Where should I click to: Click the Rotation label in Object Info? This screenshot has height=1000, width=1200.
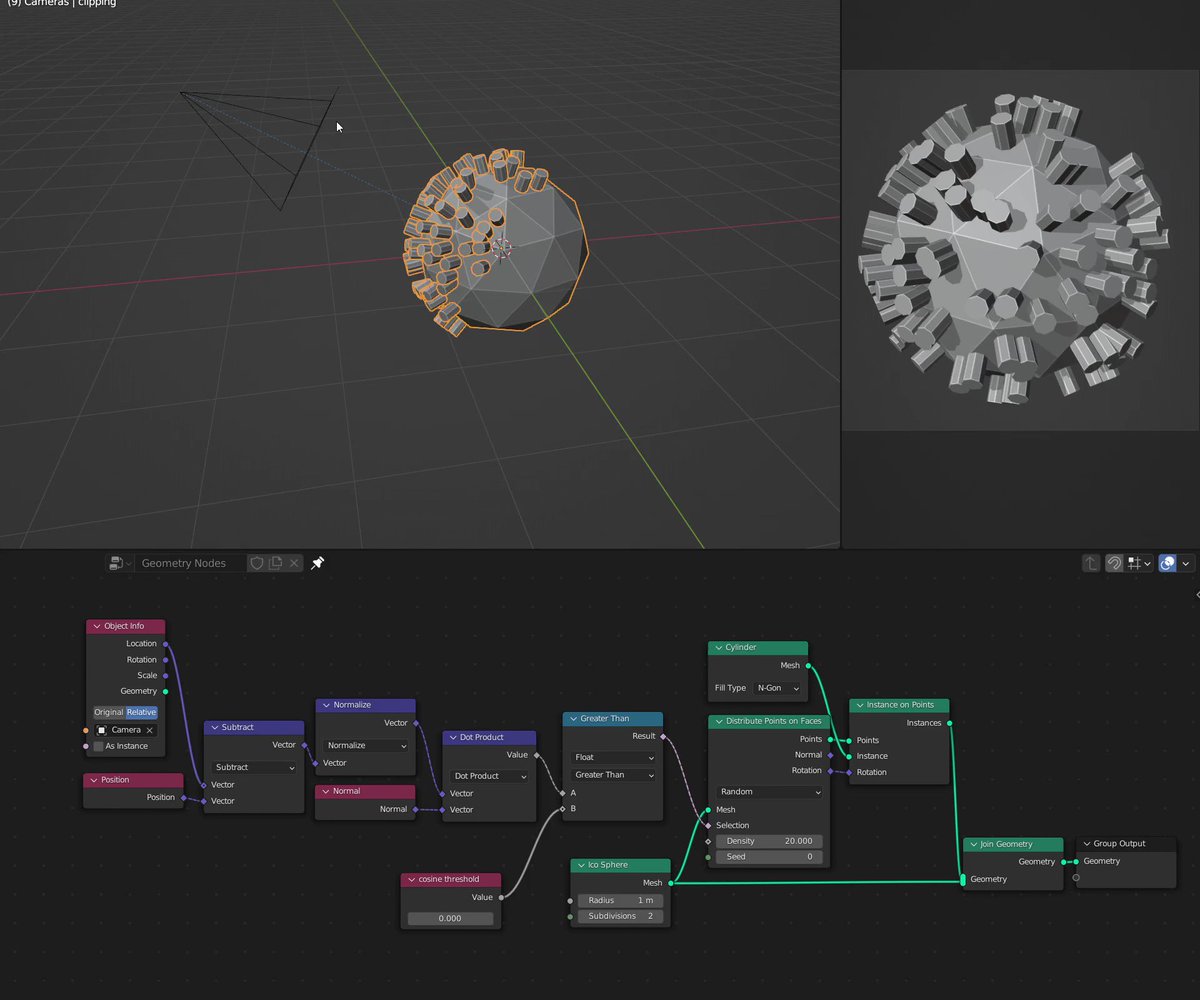[141, 660]
